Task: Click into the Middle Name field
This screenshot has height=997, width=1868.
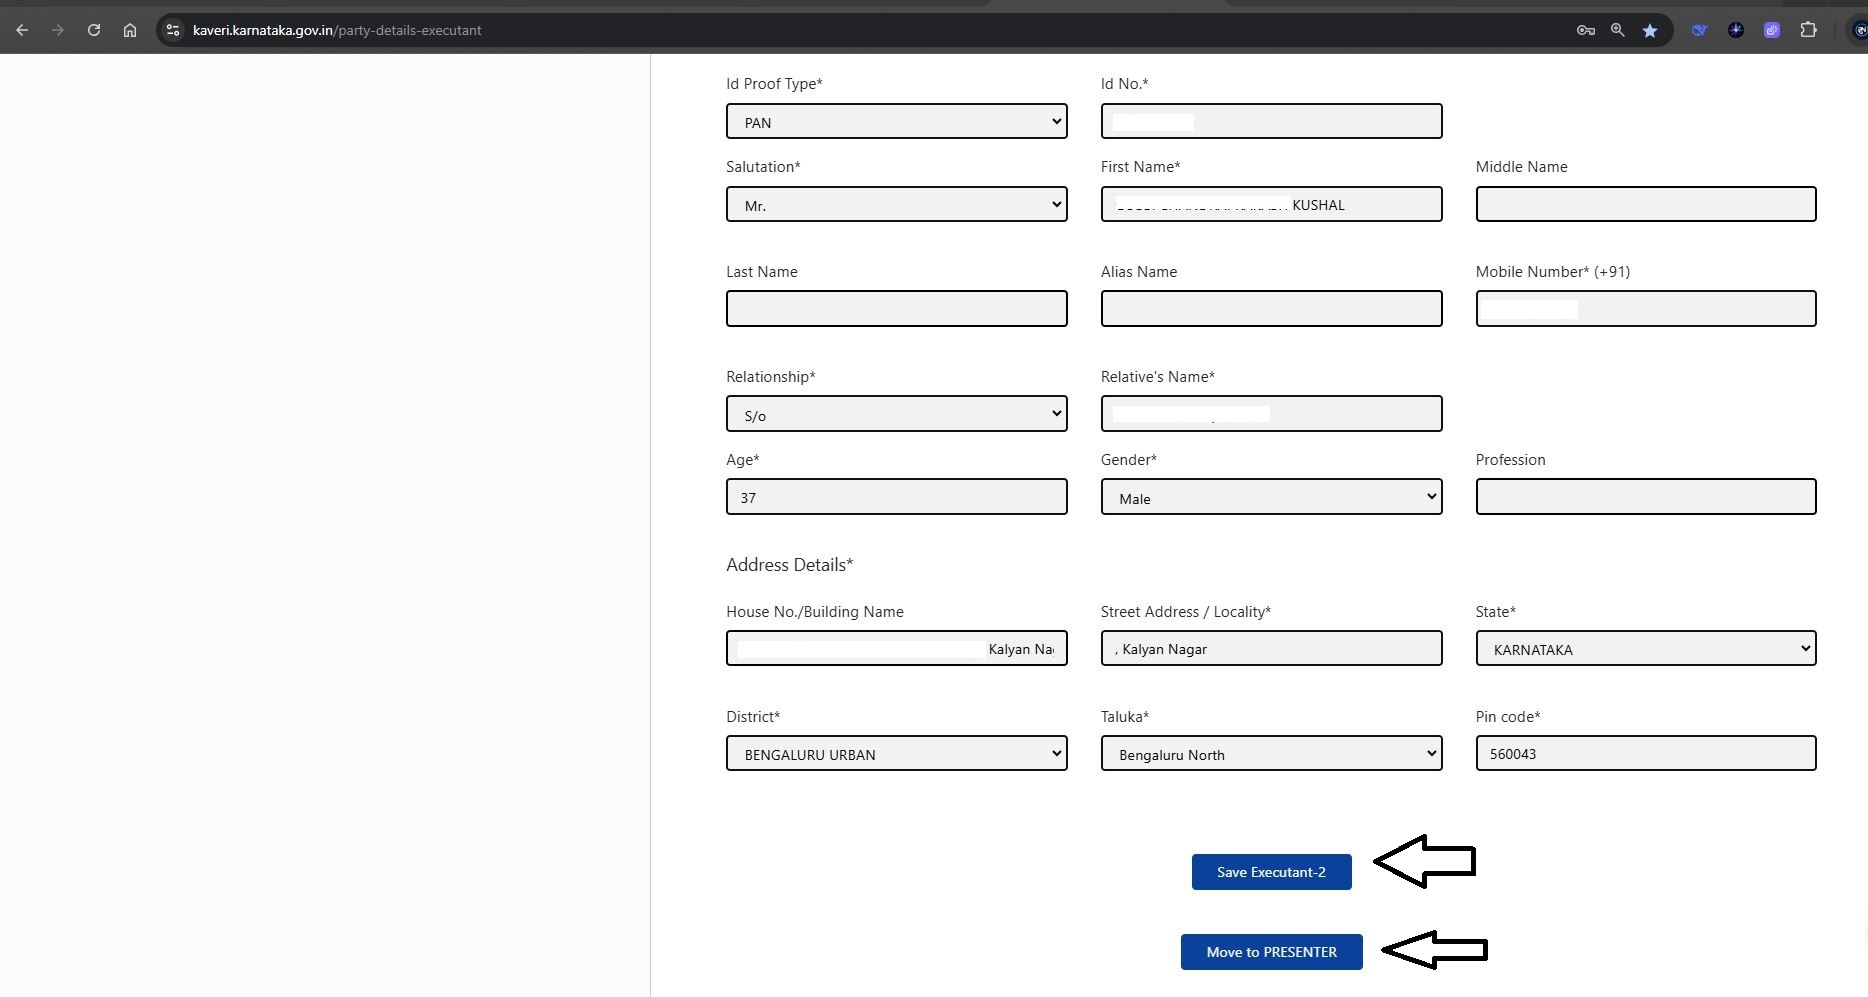Action: point(1645,205)
